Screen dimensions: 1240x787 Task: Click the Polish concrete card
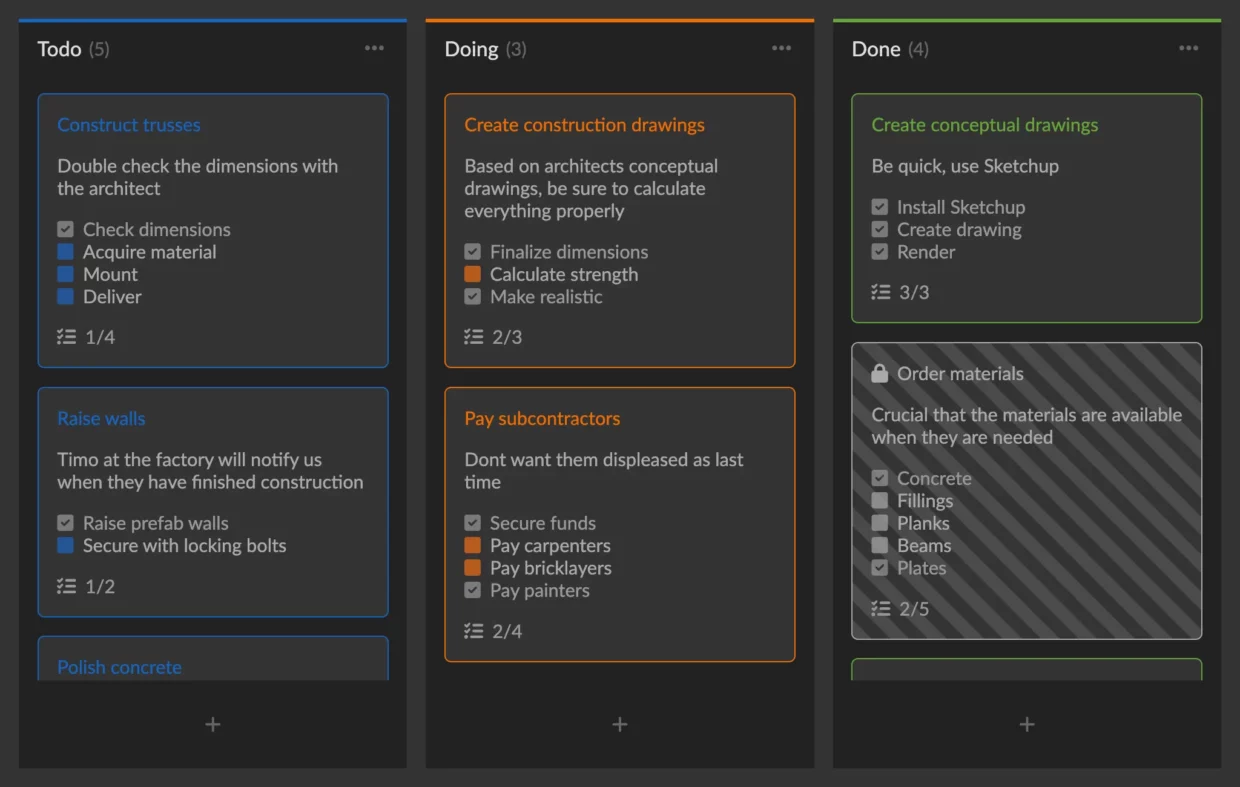pos(119,667)
